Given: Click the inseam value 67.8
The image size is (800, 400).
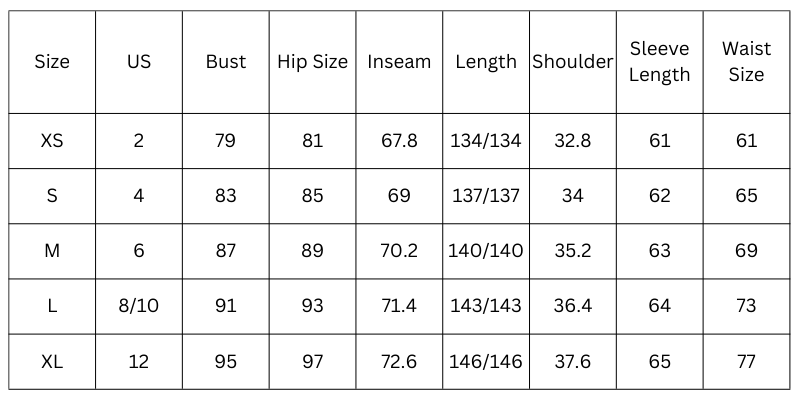Looking at the screenshot, I should (x=399, y=141).
